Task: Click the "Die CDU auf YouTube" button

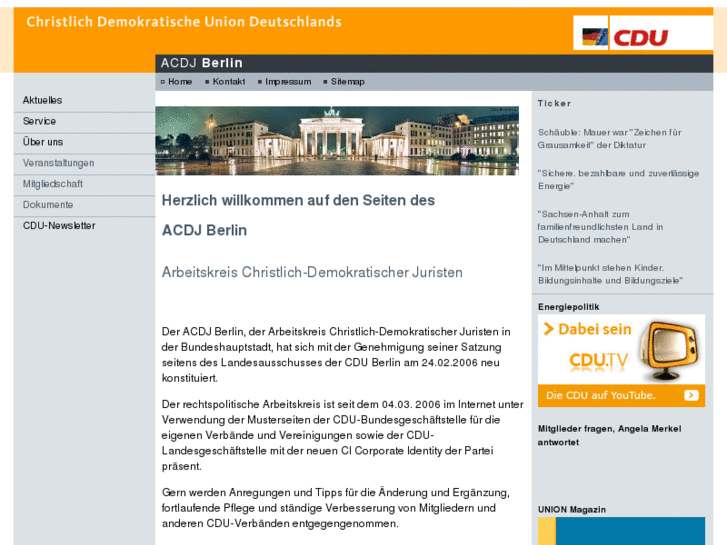Action: [621, 395]
